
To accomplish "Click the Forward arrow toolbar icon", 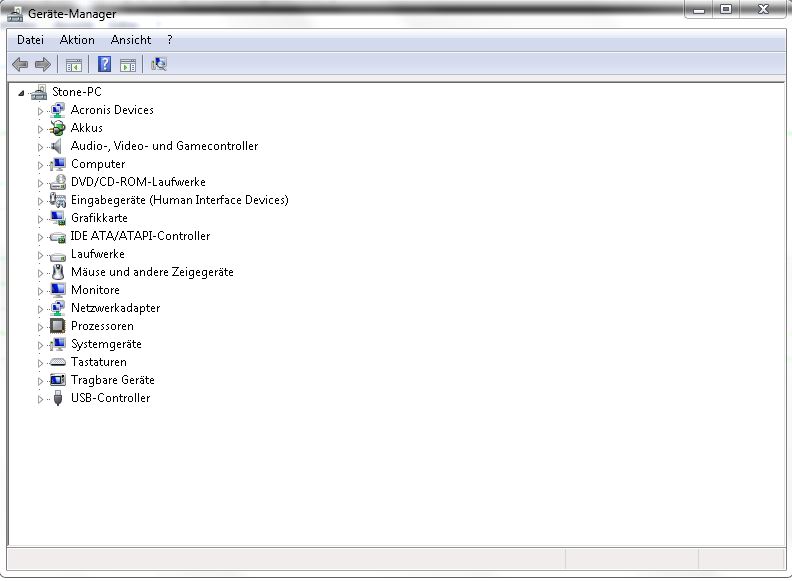I will pos(42,65).
